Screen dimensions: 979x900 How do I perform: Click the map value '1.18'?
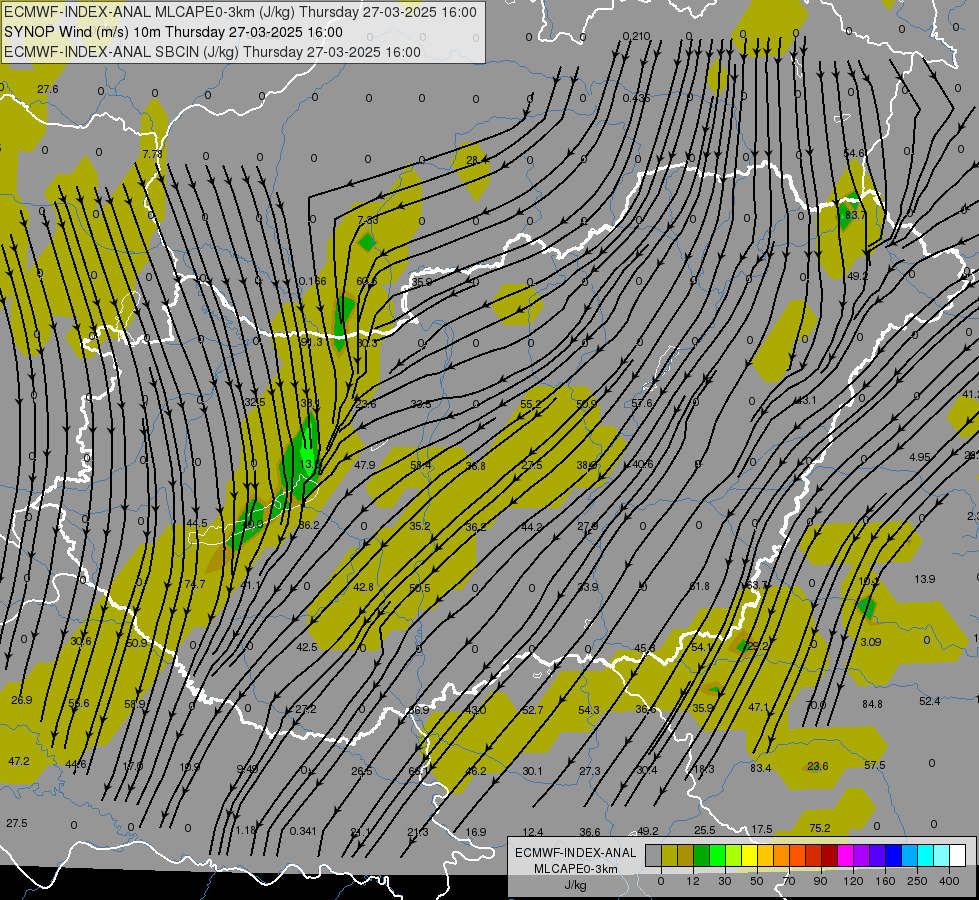pyautogui.click(x=246, y=830)
